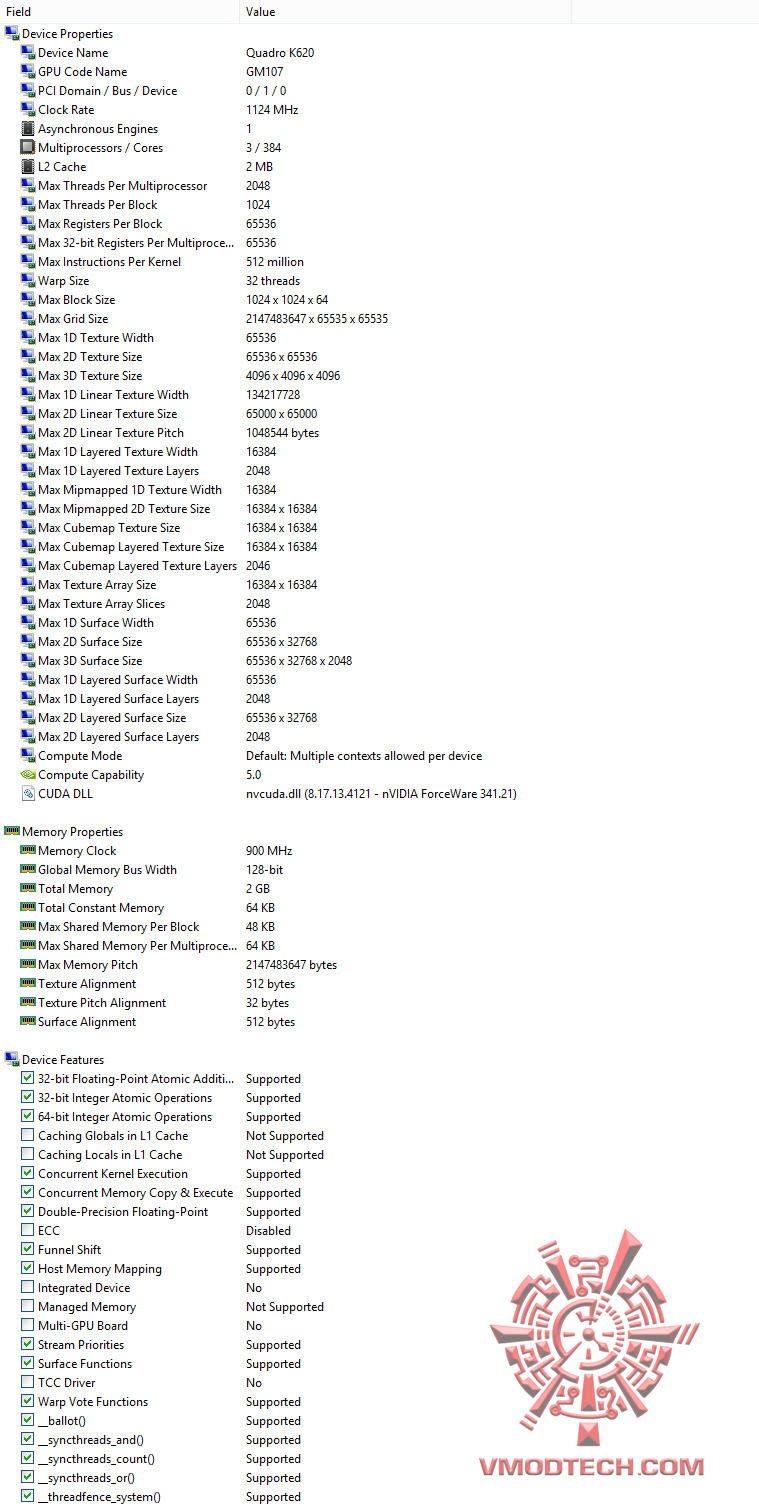
Task: Select the Multi-GPU Board row label
Action: [x=83, y=1325]
